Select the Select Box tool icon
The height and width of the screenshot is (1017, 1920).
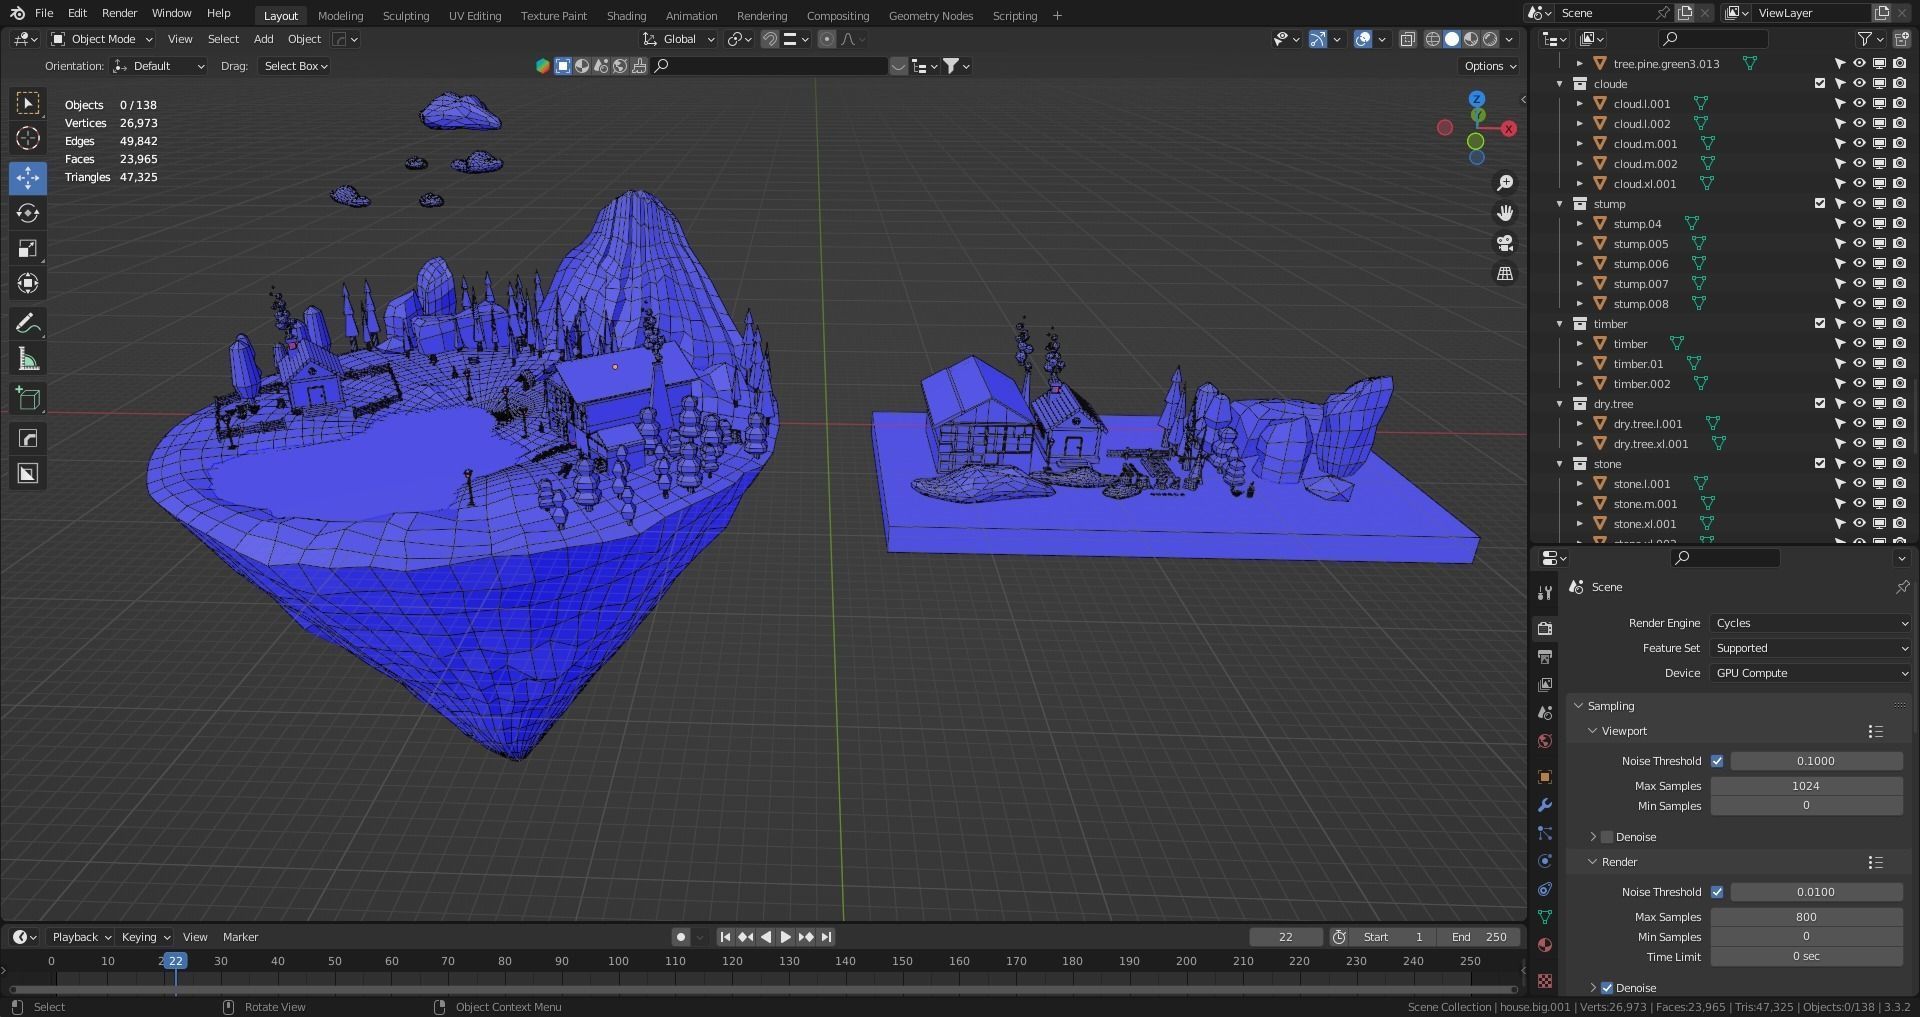28,103
